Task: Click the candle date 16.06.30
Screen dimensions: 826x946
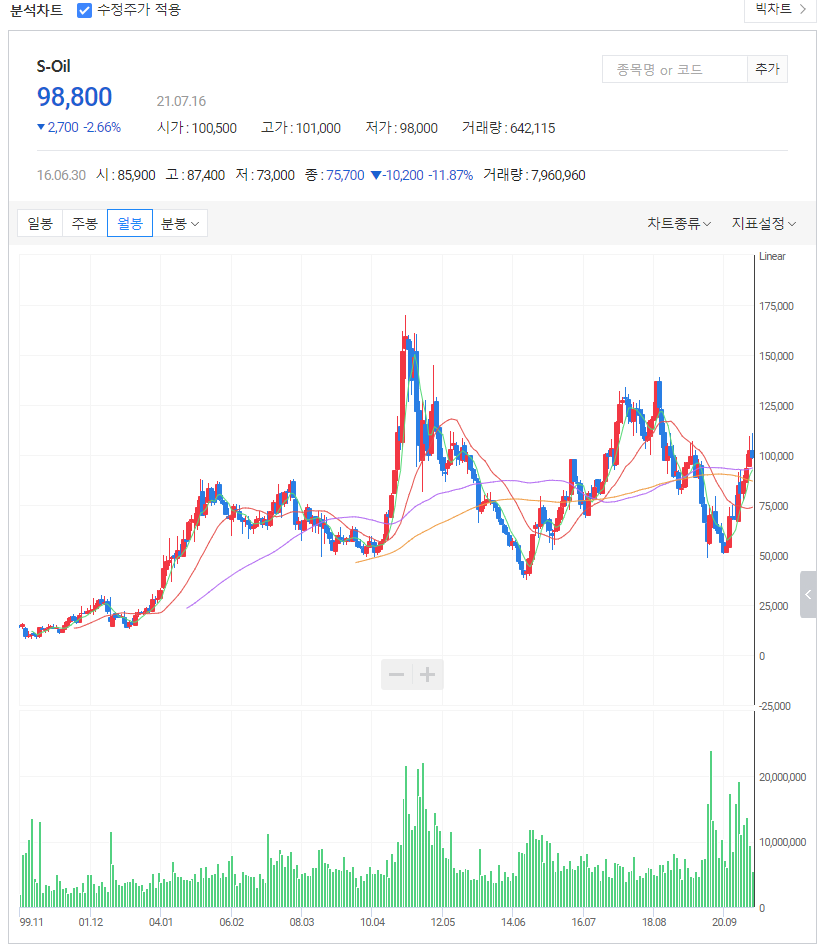Action: click(x=61, y=175)
